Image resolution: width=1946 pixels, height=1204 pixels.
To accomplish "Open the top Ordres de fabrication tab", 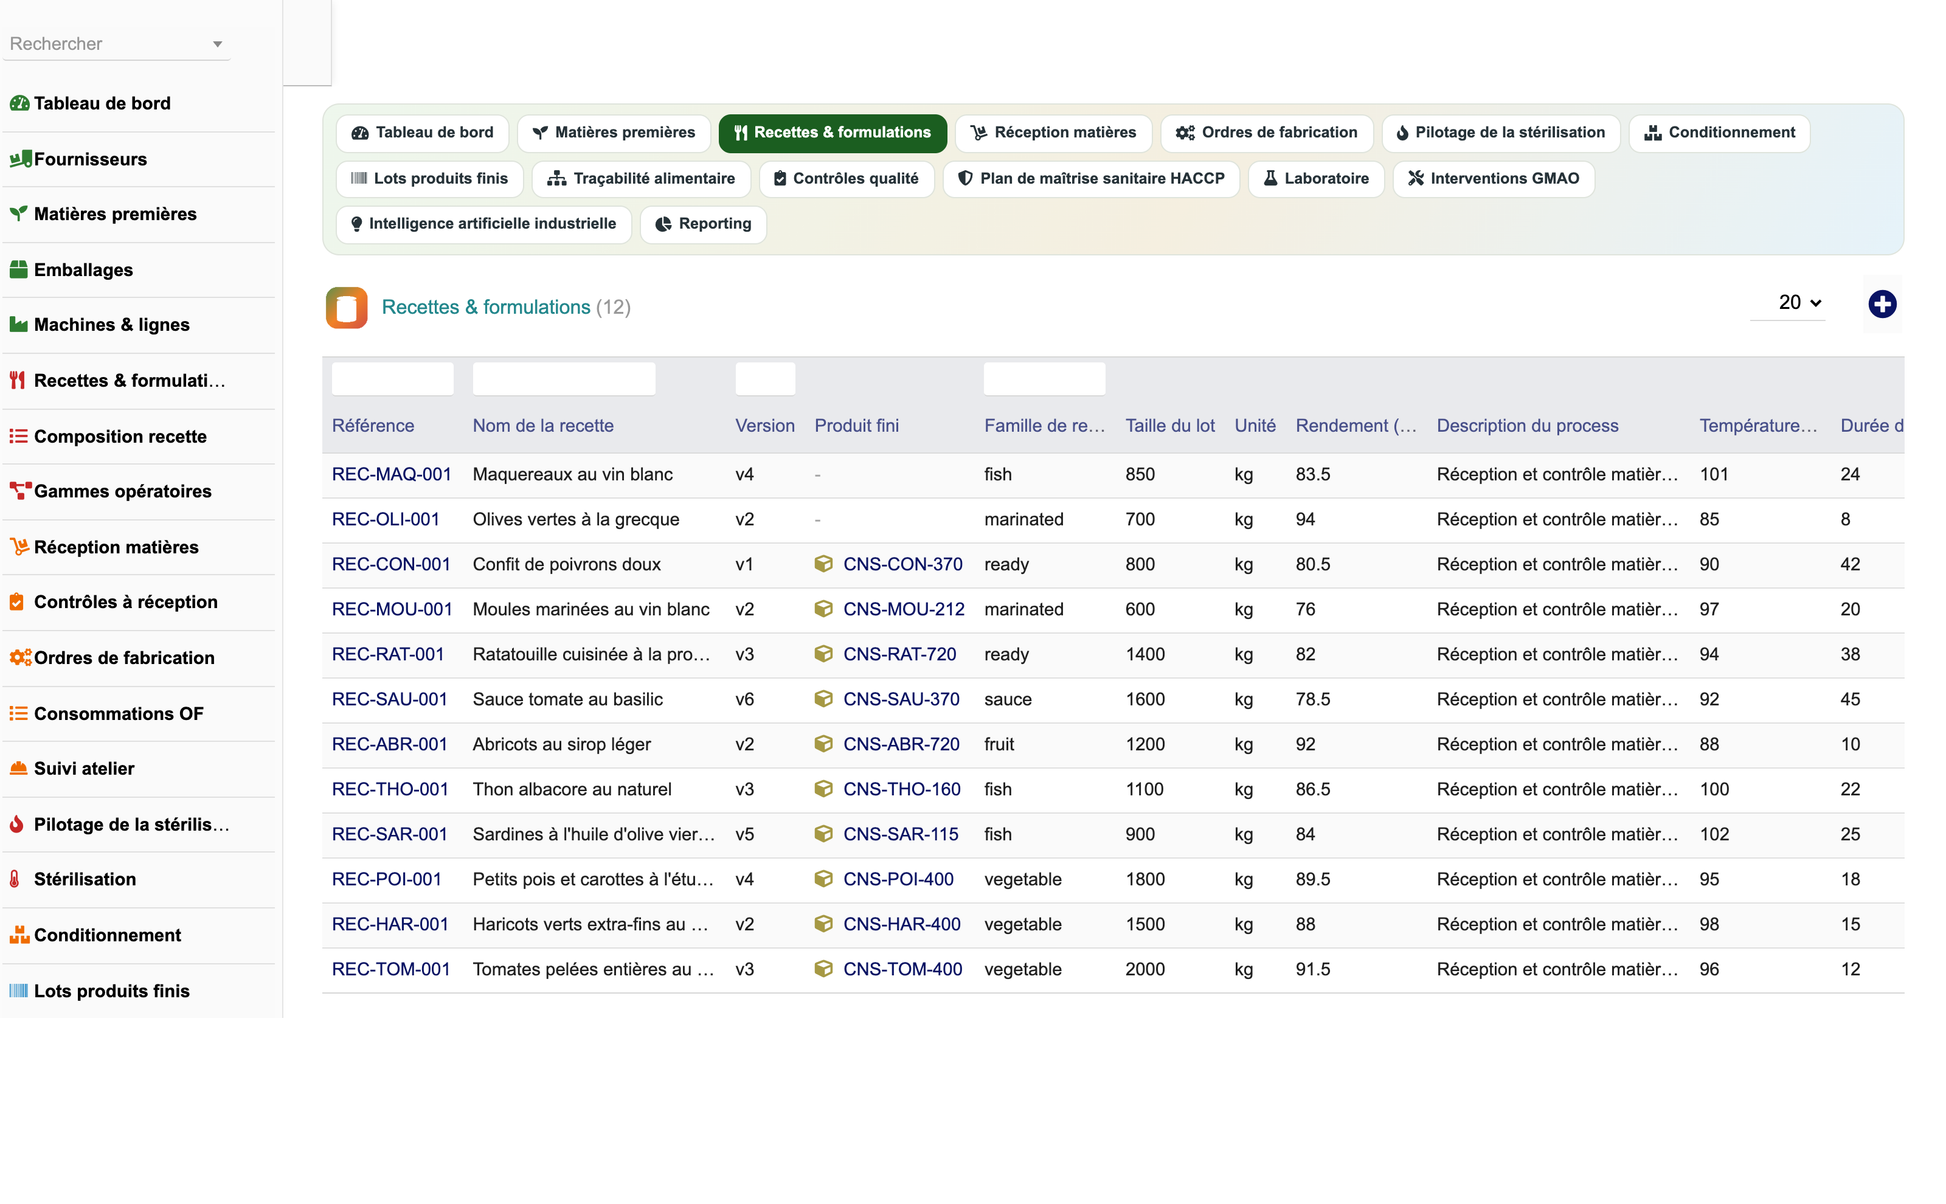I will [x=1266, y=133].
